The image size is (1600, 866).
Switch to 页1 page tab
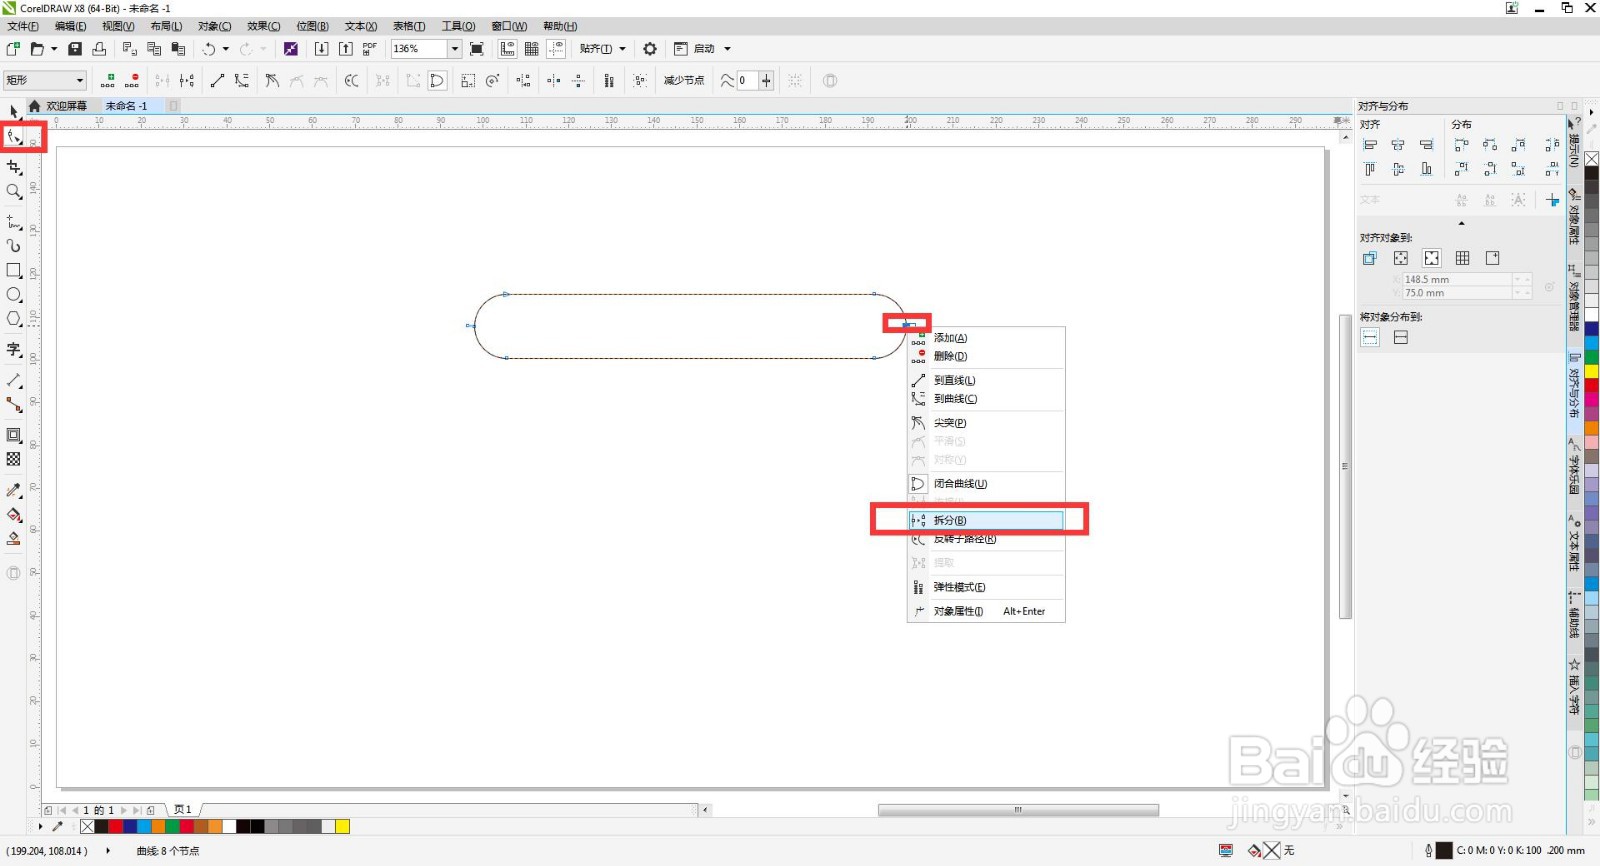click(x=183, y=810)
